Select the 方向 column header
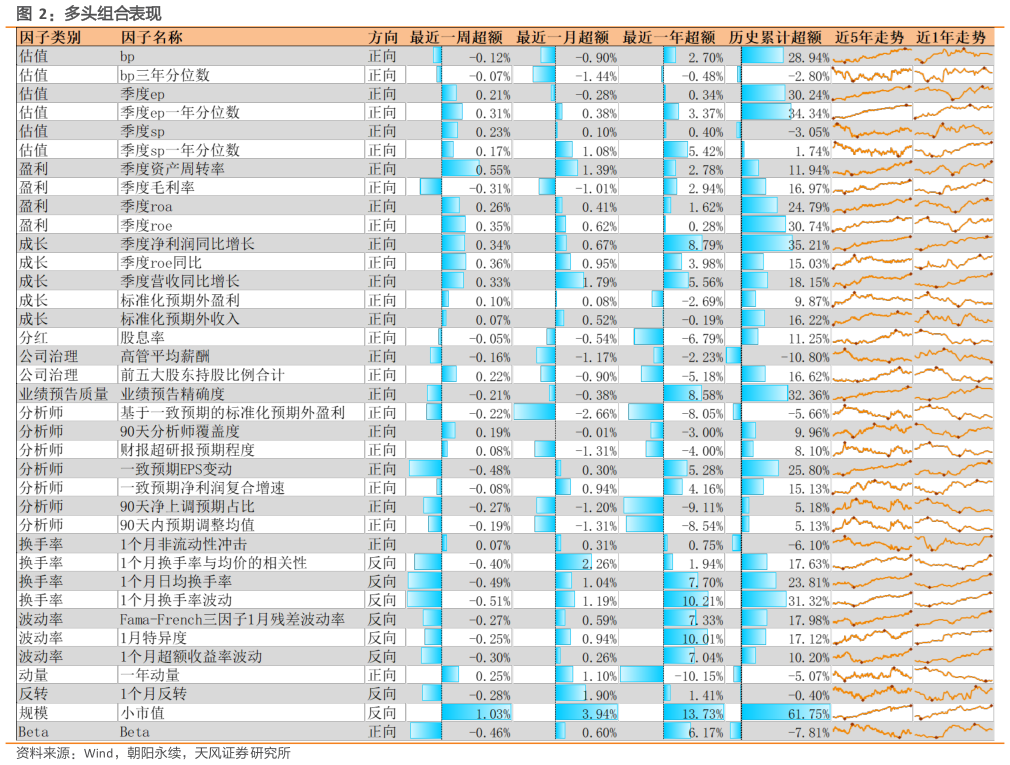1010x765 pixels. click(382, 37)
